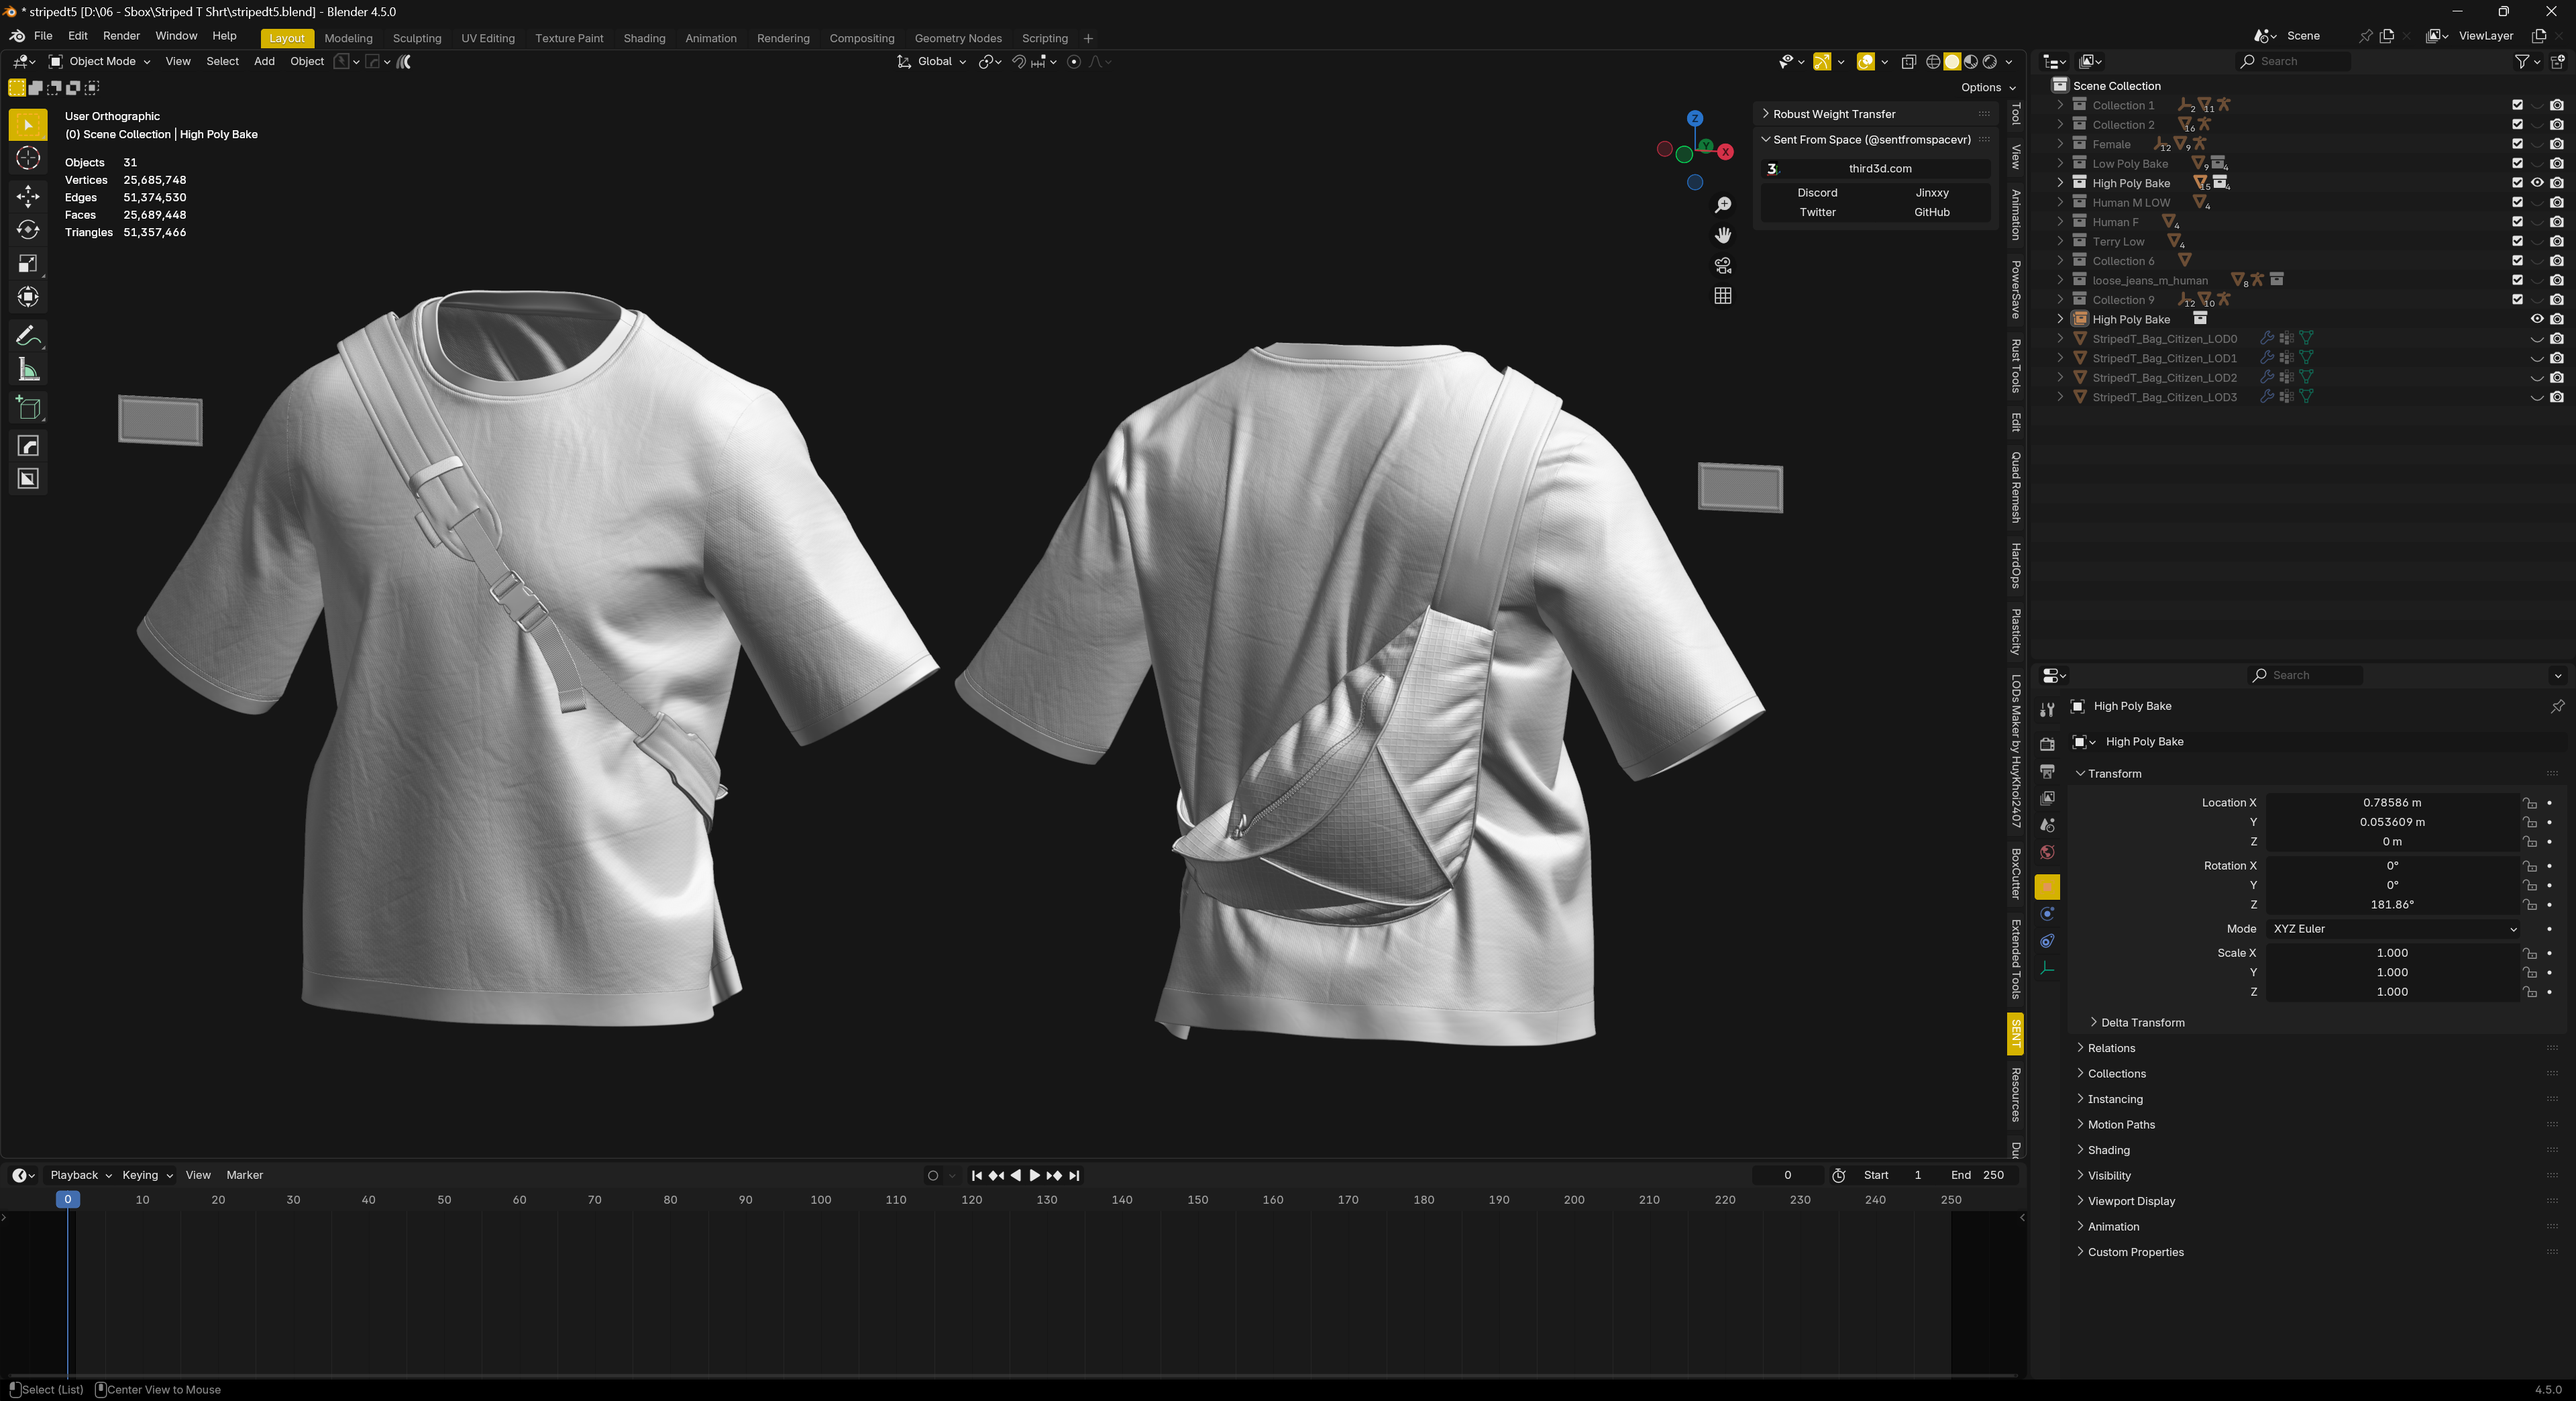
Task: Click the Location X value field
Action: (2391, 803)
